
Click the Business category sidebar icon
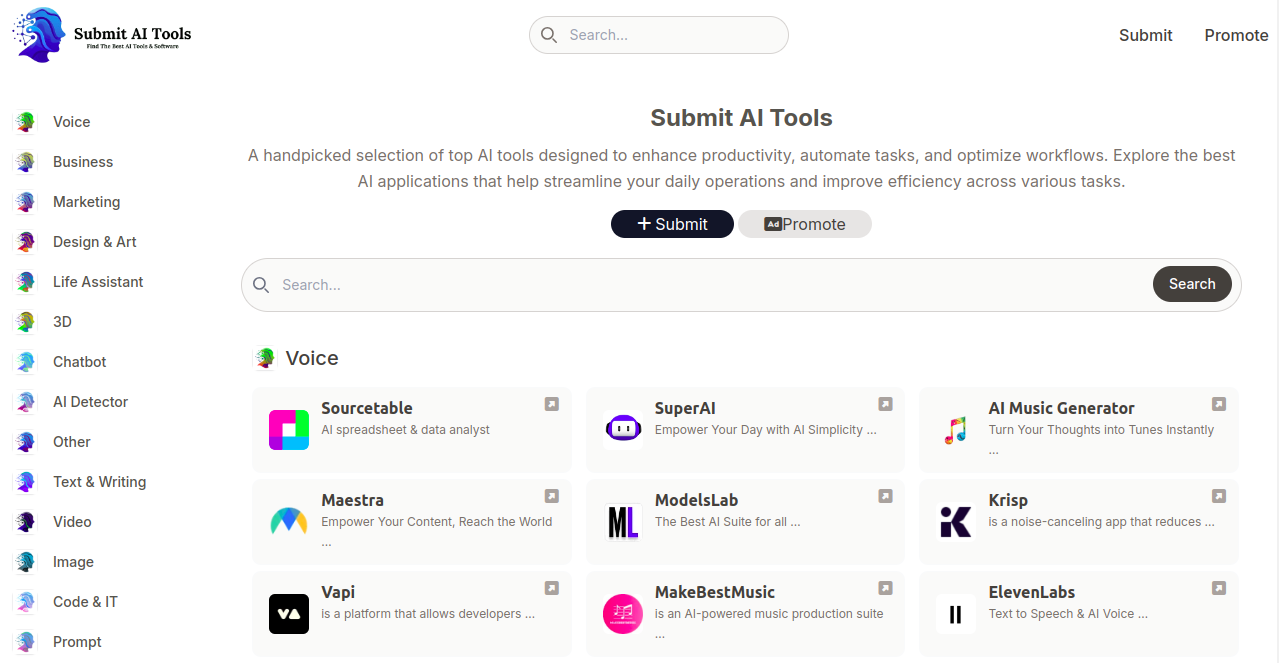tap(24, 162)
